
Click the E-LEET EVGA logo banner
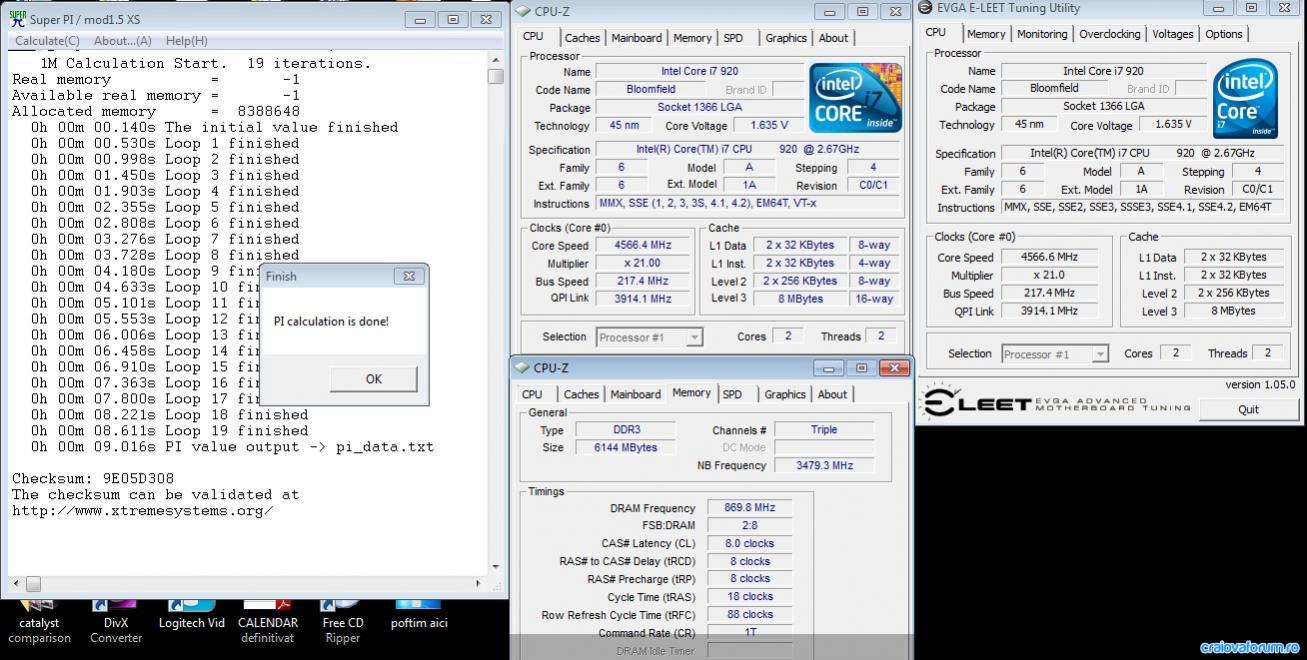coord(1055,403)
